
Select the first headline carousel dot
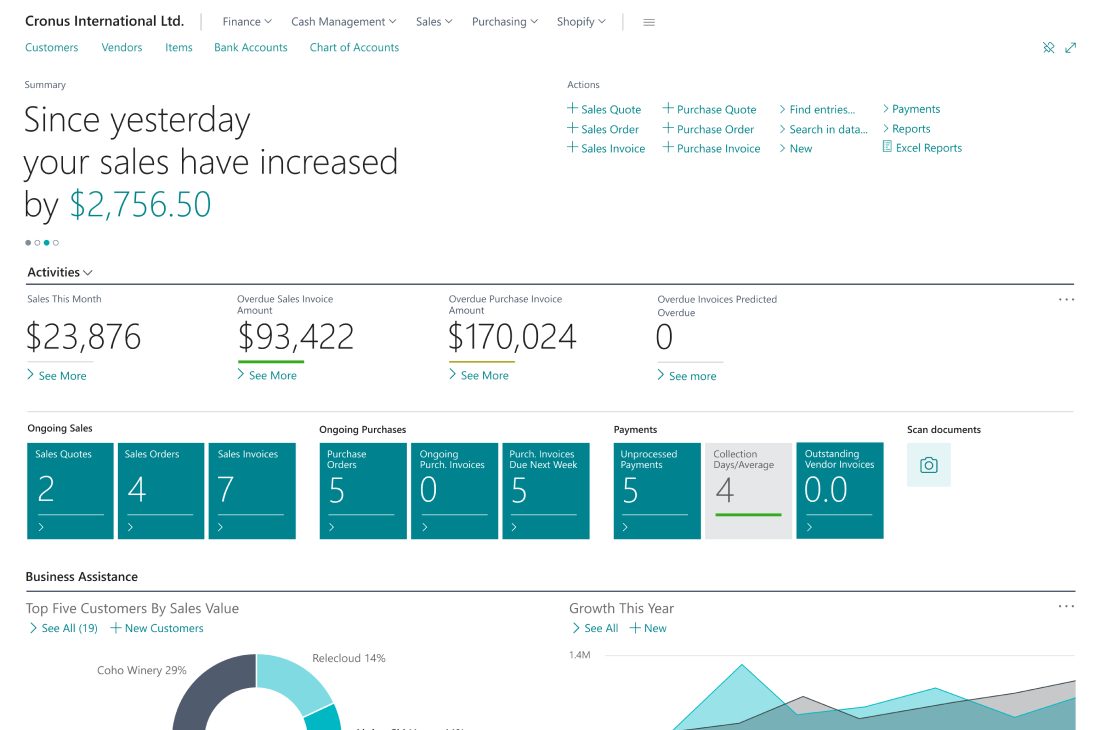28,243
